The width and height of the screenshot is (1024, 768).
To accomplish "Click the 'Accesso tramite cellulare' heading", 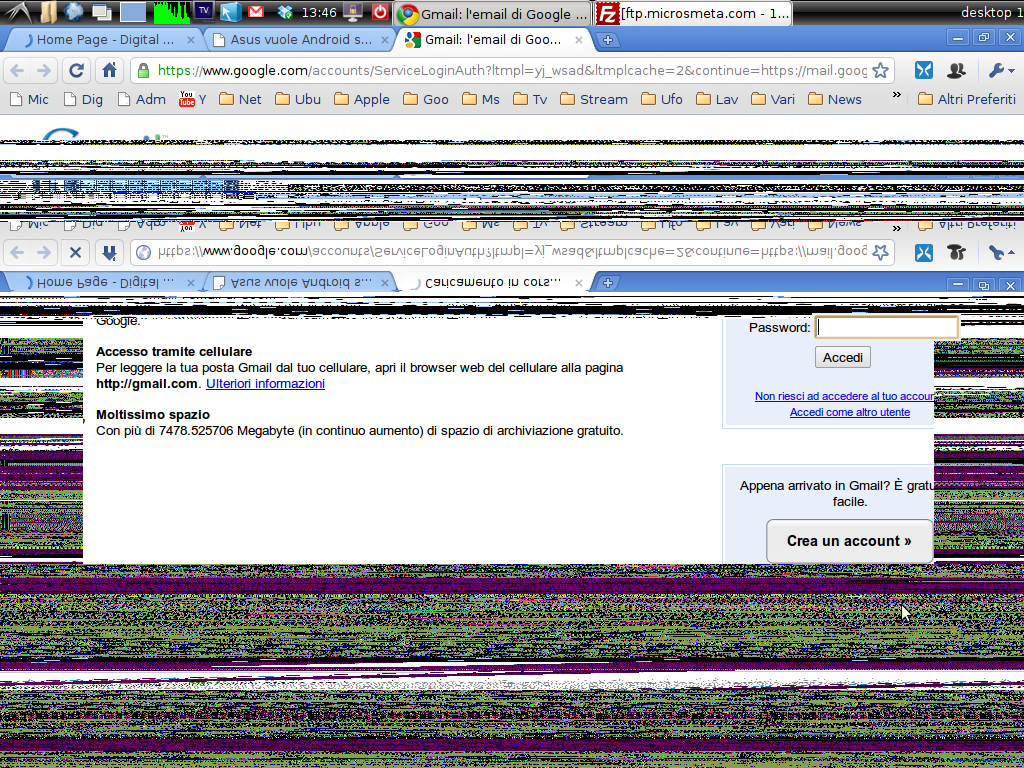I will click(x=174, y=351).
